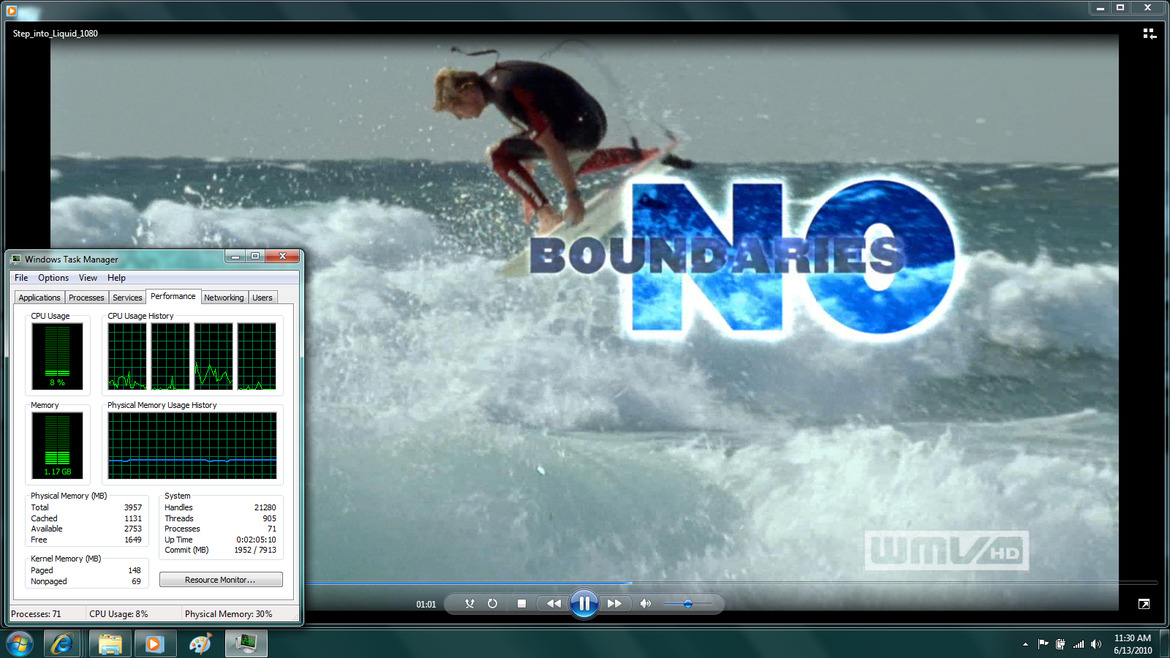
Task: Click the power plug battery tray icon
Action: 1060,644
